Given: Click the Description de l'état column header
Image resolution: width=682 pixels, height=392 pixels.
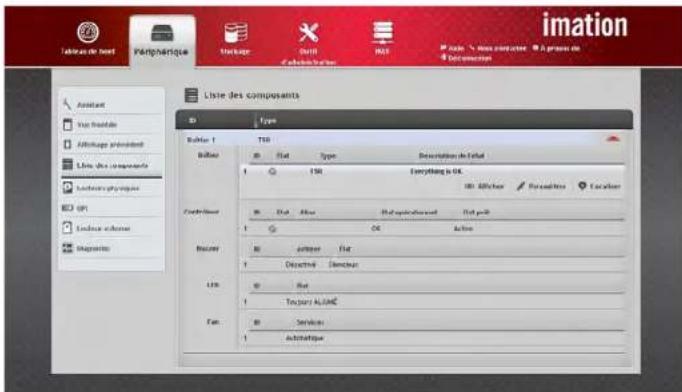Looking at the screenshot, I should (451, 156).
